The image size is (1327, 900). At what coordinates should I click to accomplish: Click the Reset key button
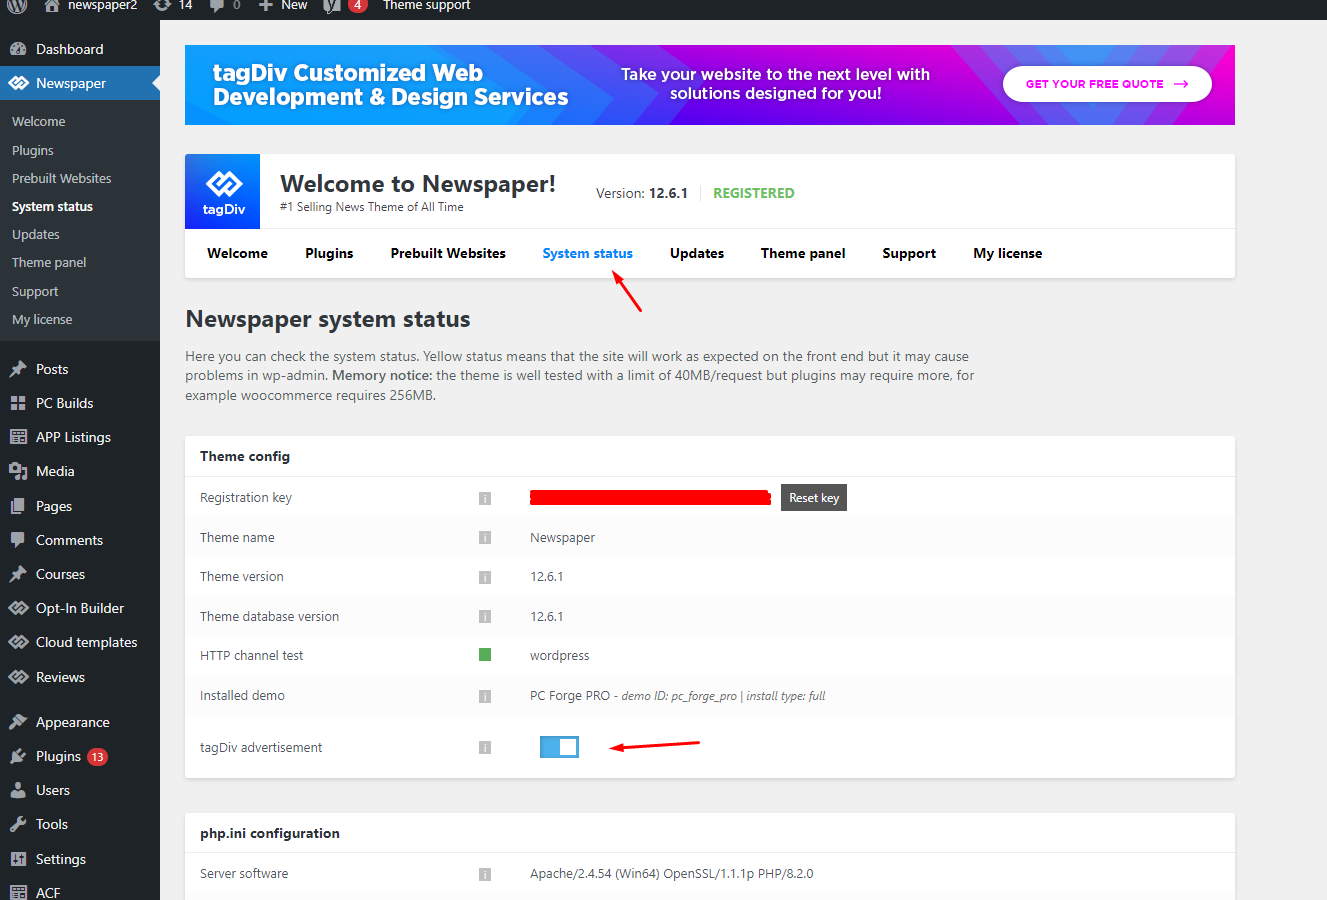(x=814, y=498)
